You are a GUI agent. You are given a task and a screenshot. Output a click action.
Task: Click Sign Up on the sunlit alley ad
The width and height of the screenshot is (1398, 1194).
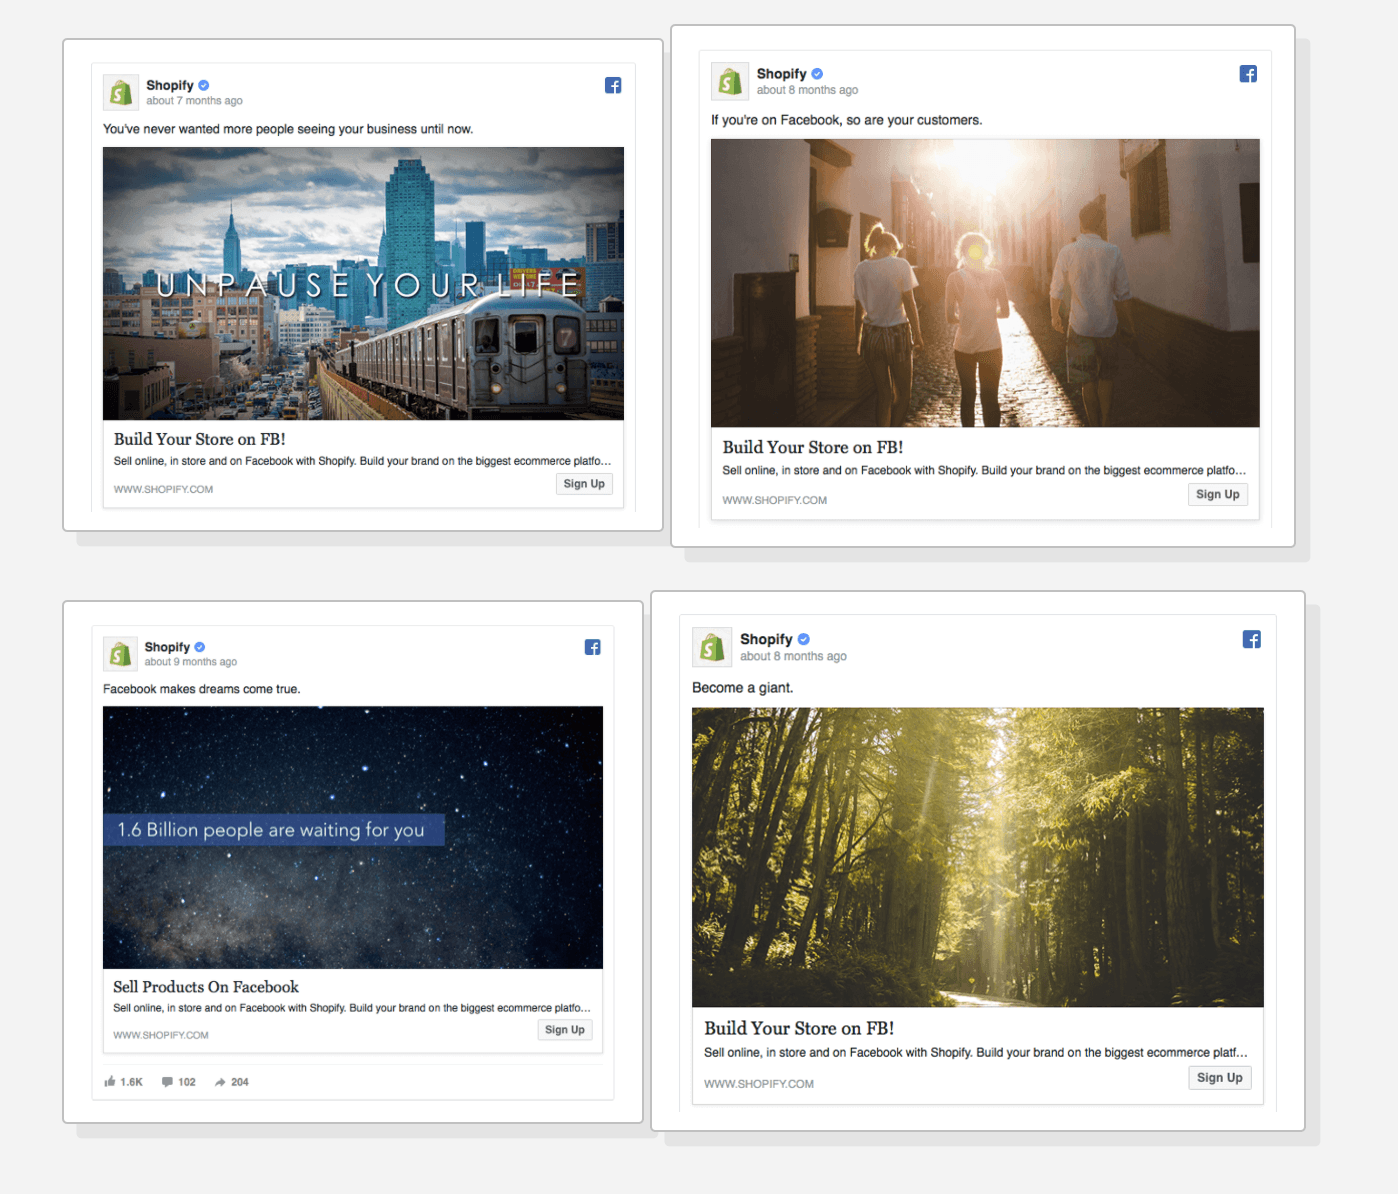[x=1218, y=494]
